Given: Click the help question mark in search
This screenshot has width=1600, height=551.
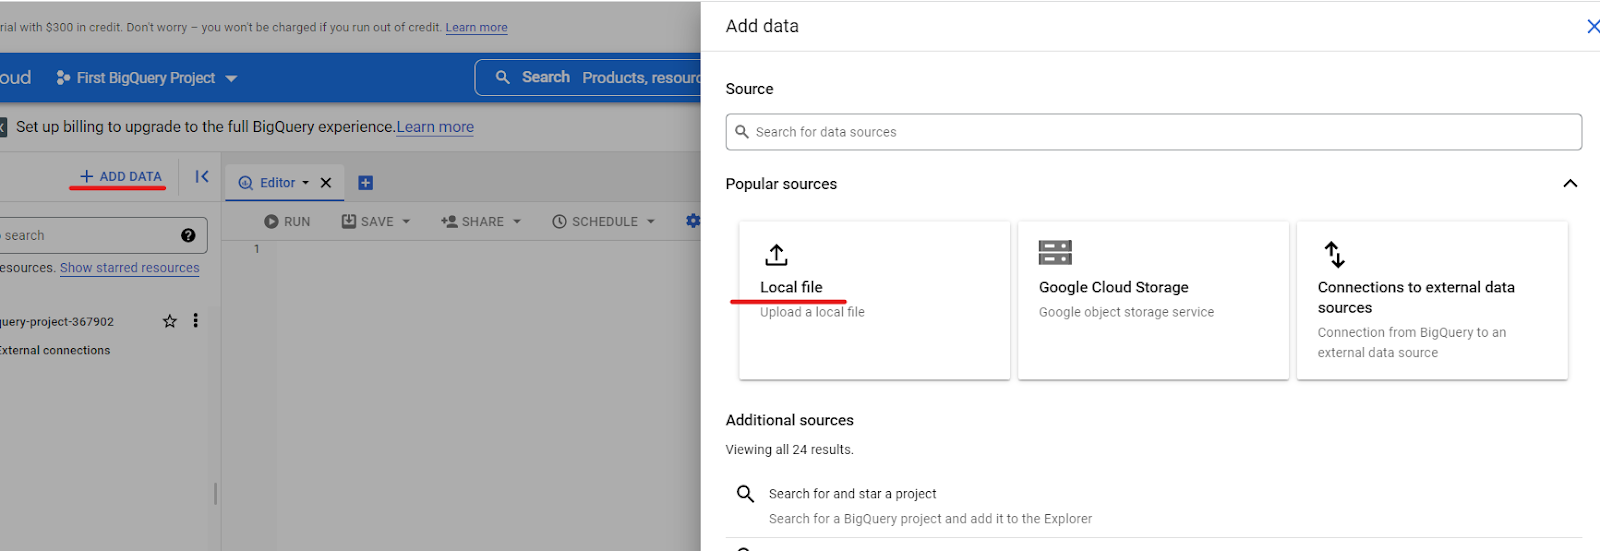Looking at the screenshot, I should pos(188,236).
